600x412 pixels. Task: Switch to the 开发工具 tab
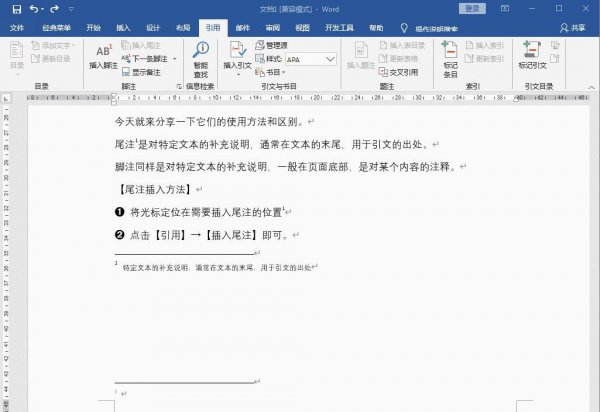click(339, 28)
